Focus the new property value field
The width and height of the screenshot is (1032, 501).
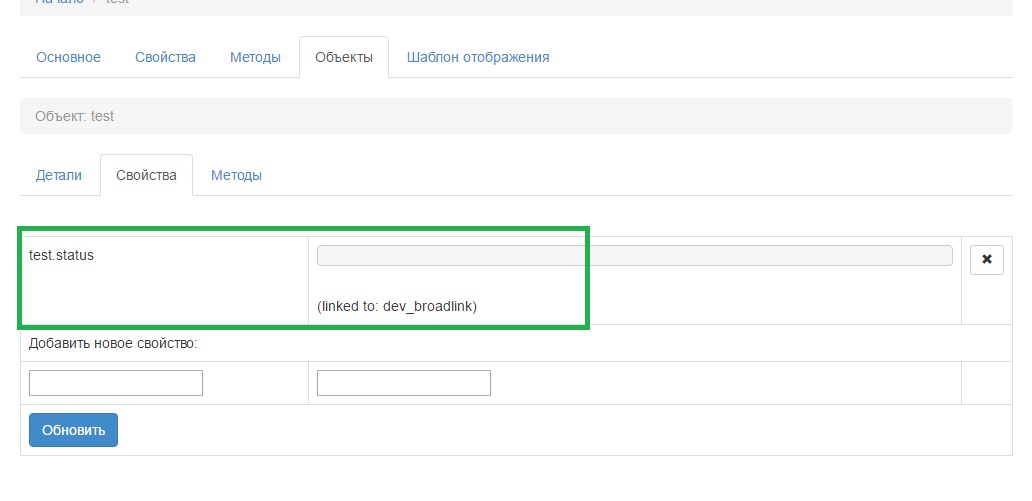click(403, 383)
